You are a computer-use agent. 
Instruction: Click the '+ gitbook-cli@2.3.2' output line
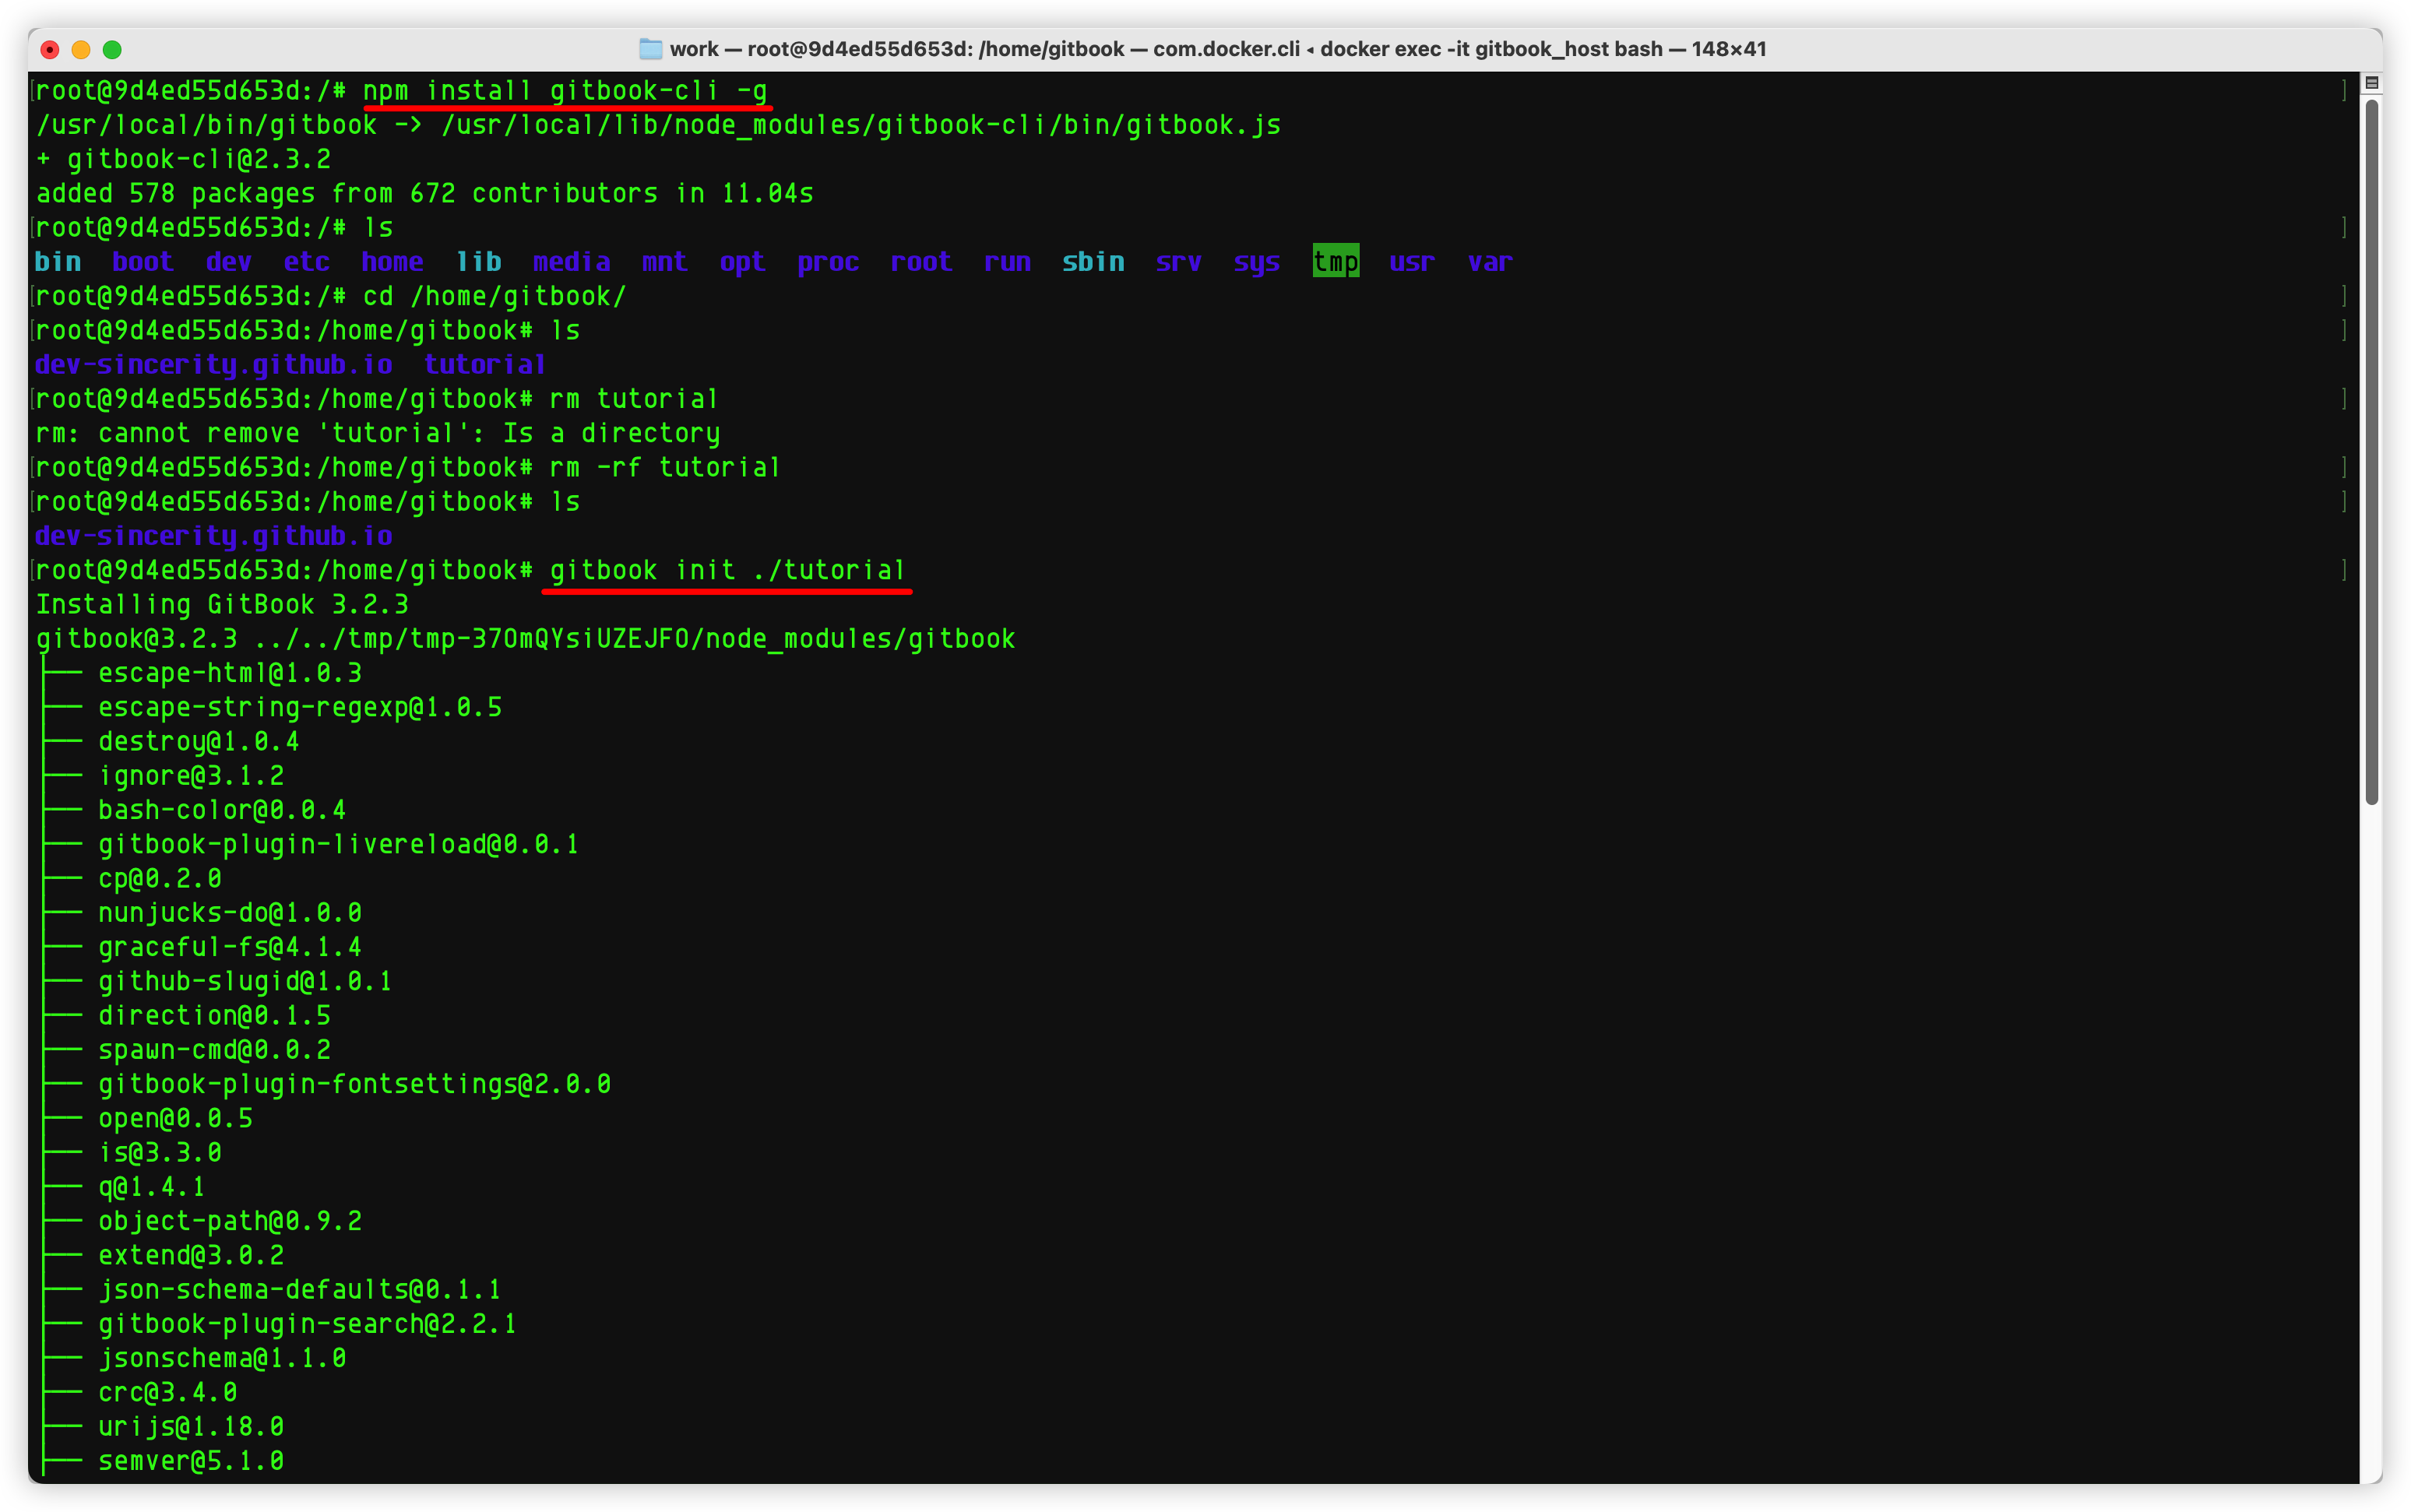[183, 159]
